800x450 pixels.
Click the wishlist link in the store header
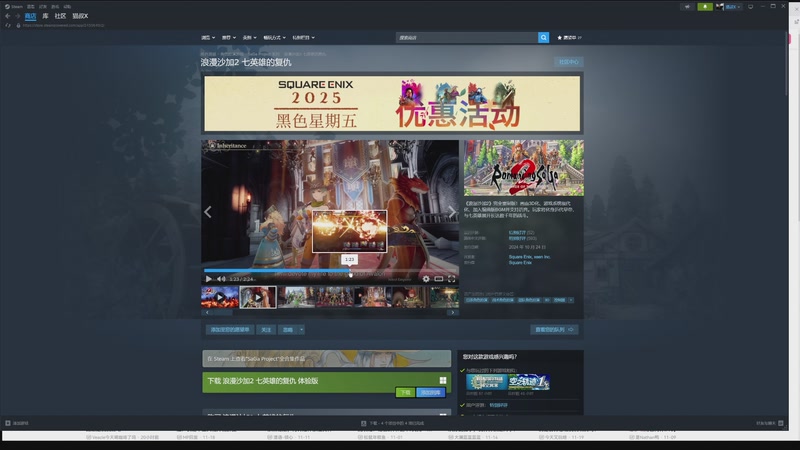(569, 37)
